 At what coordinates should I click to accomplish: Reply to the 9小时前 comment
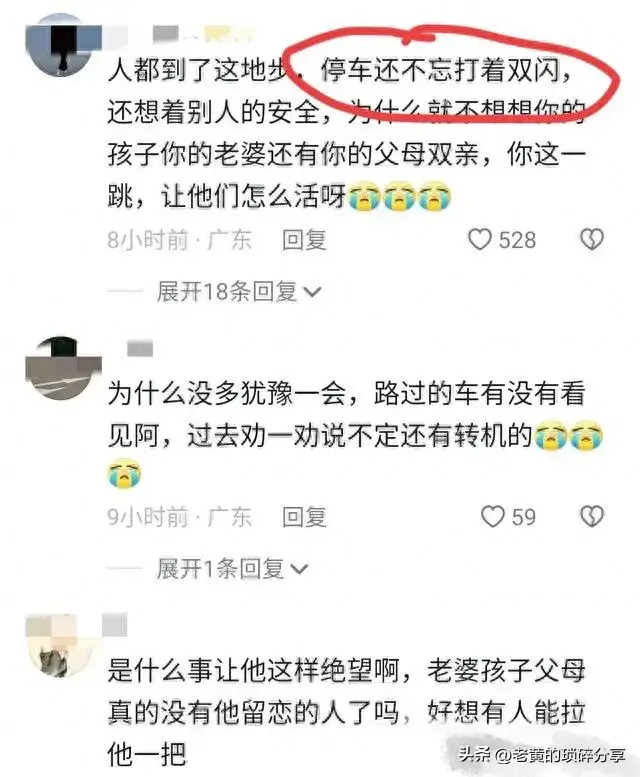(x=304, y=517)
